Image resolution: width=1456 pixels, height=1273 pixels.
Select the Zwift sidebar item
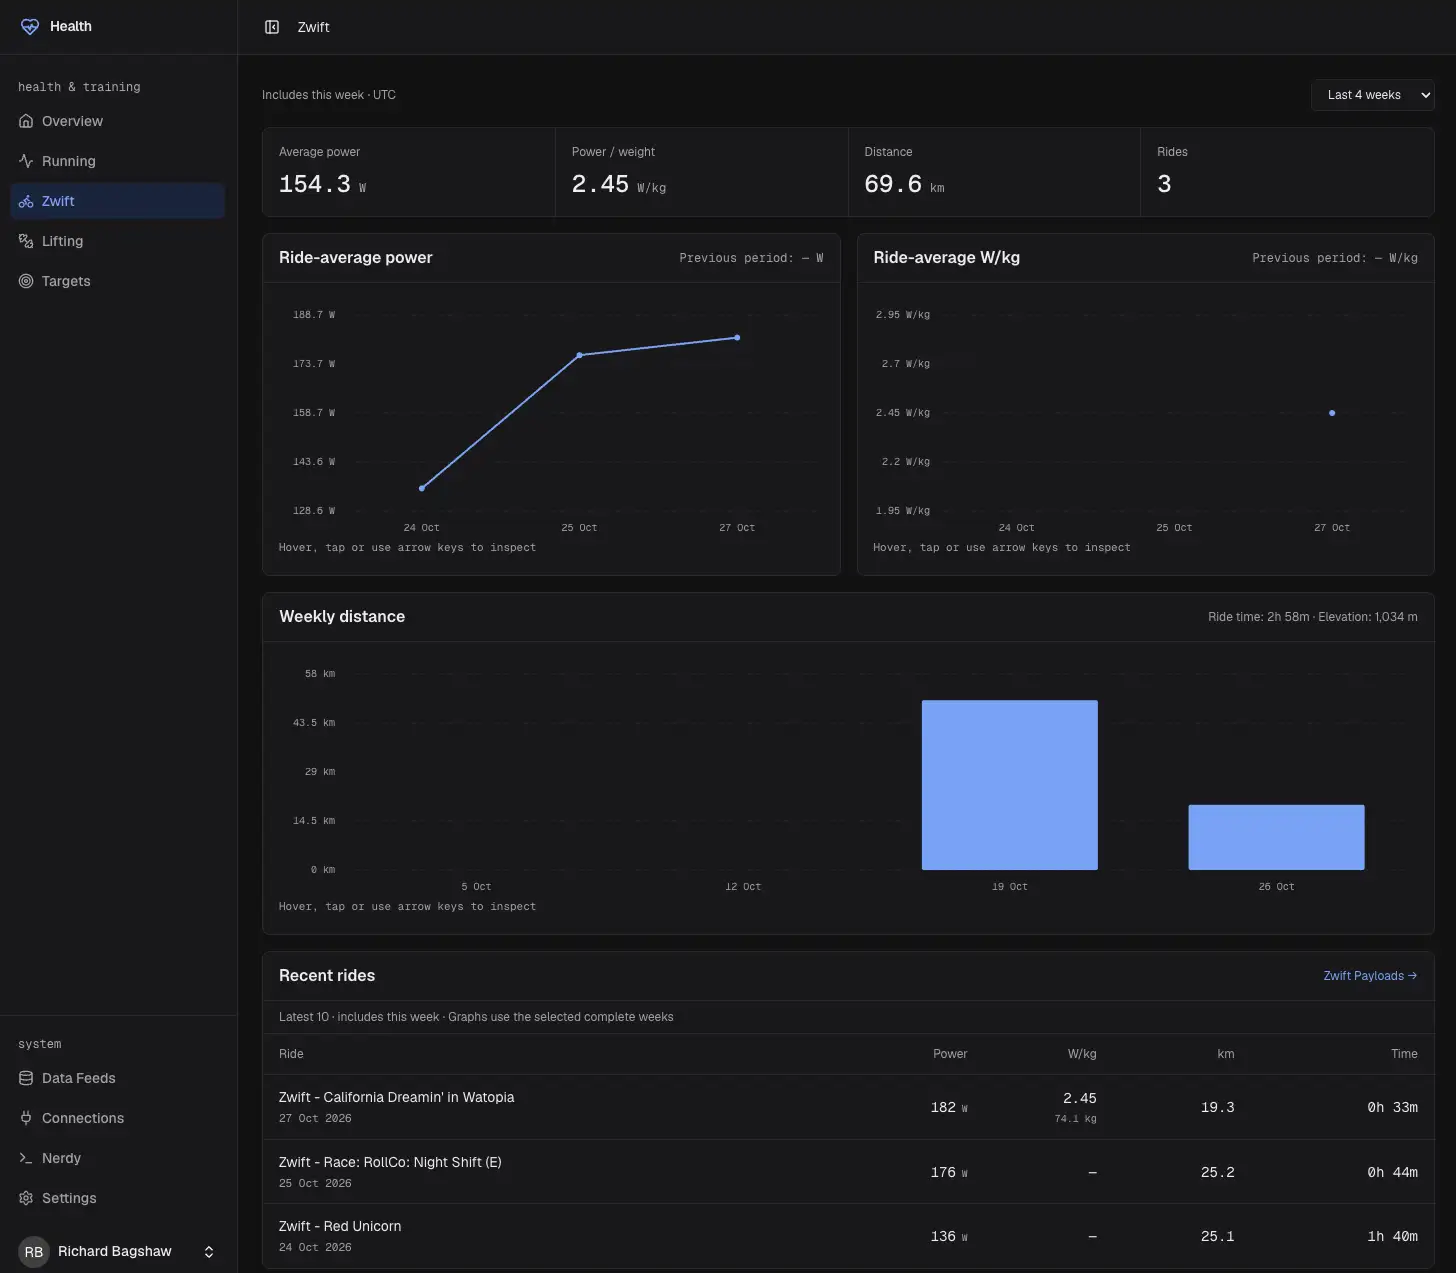pyautogui.click(x=118, y=201)
